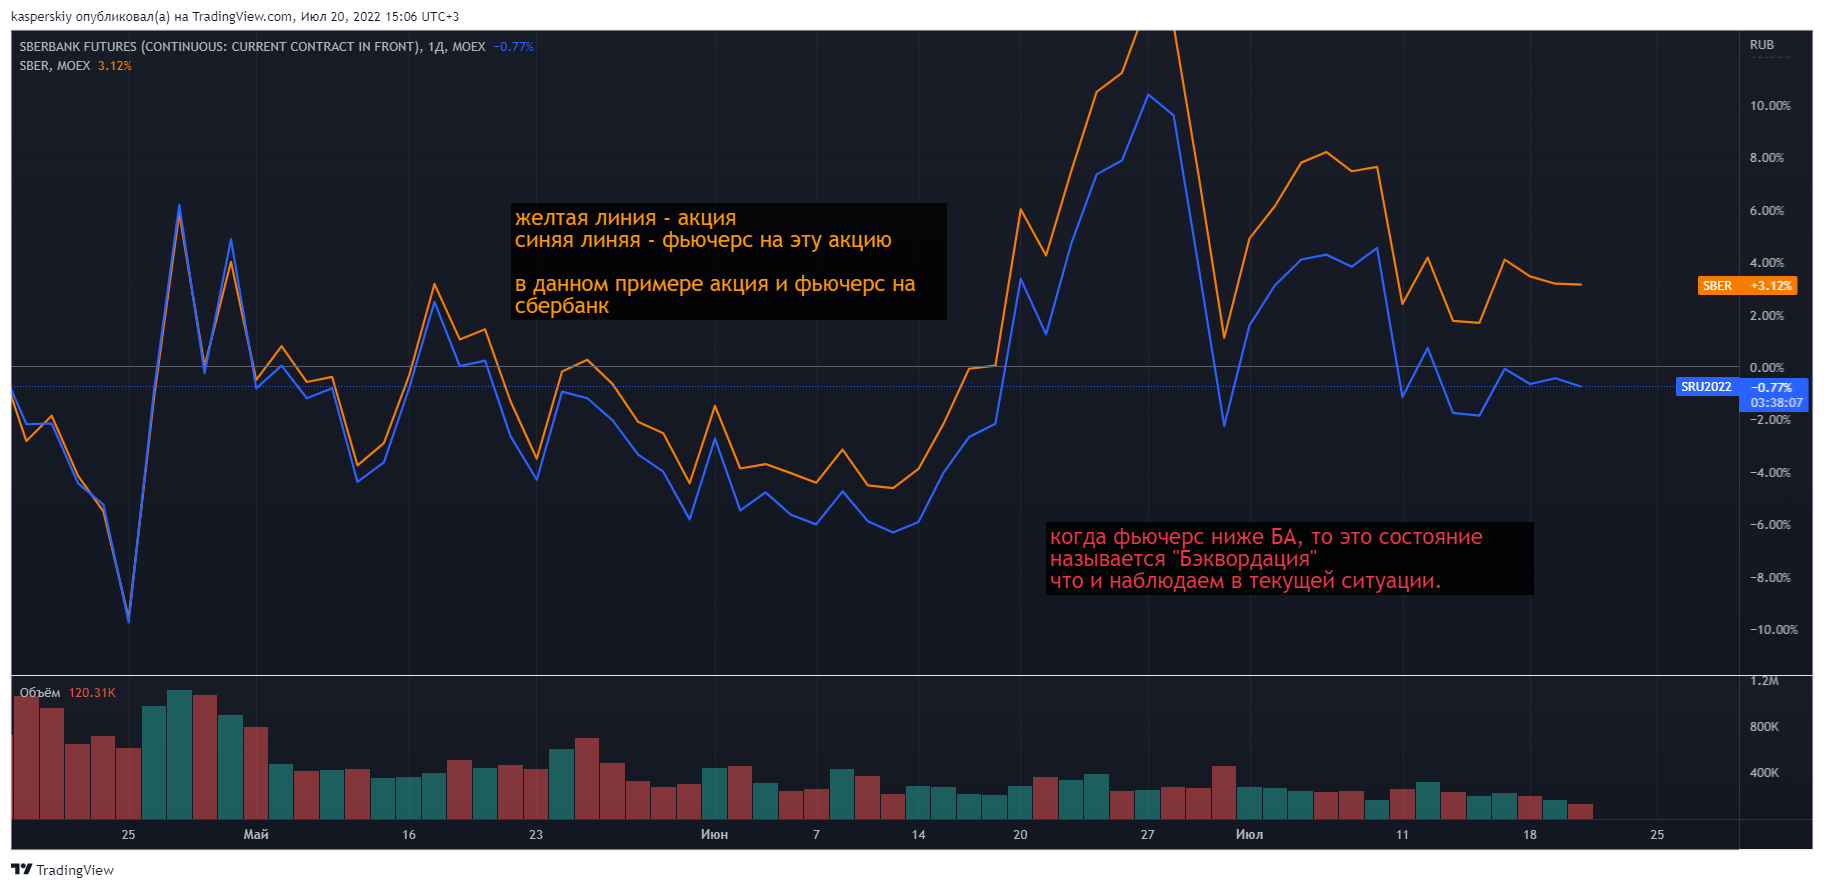
Task: Click the 'желтая линия - акция' annotation line
Action: point(625,218)
